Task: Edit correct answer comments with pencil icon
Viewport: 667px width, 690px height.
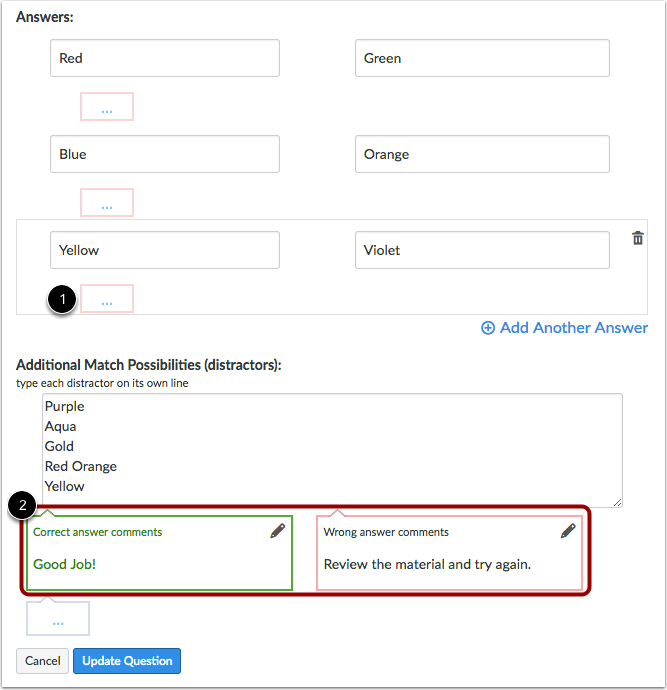Action: tap(278, 531)
